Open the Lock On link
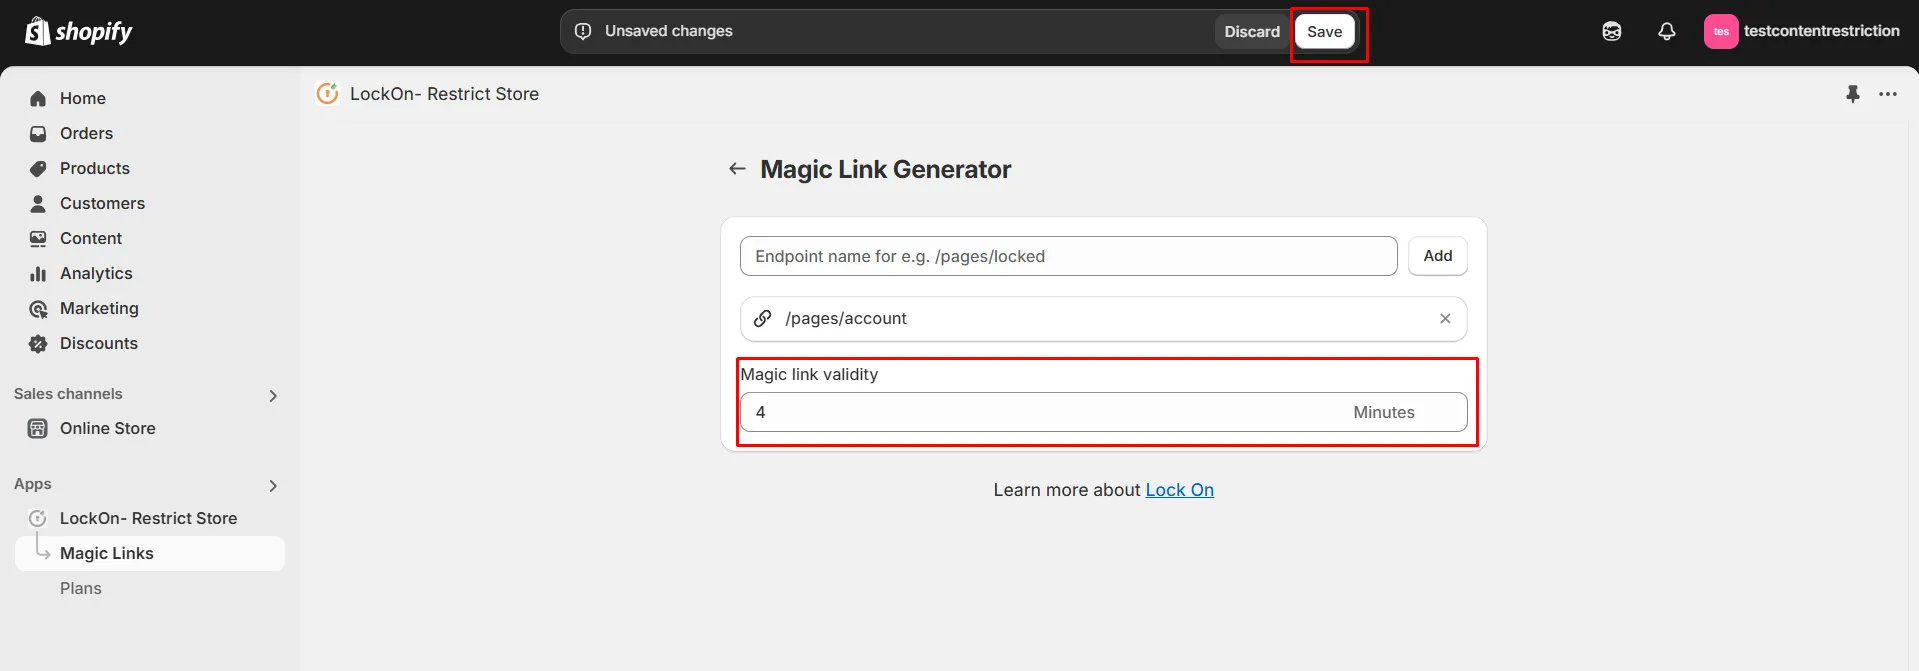1919x671 pixels. click(x=1179, y=490)
